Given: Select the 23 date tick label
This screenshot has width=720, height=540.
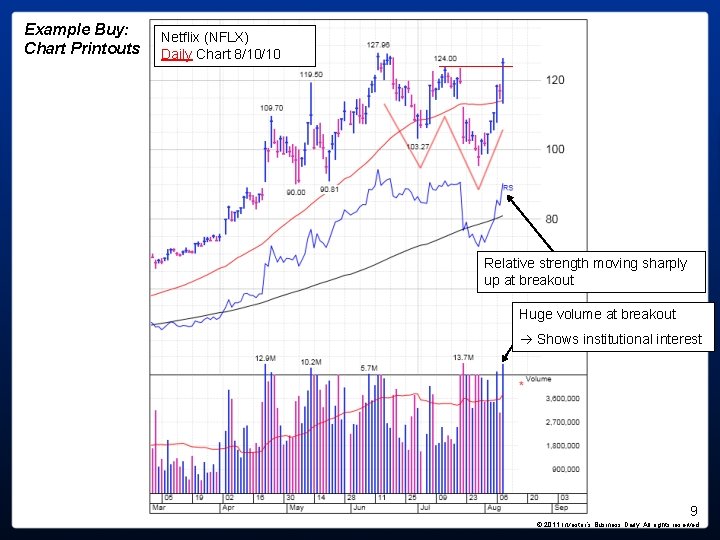Looking at the screenshot, I should [473, 498].
